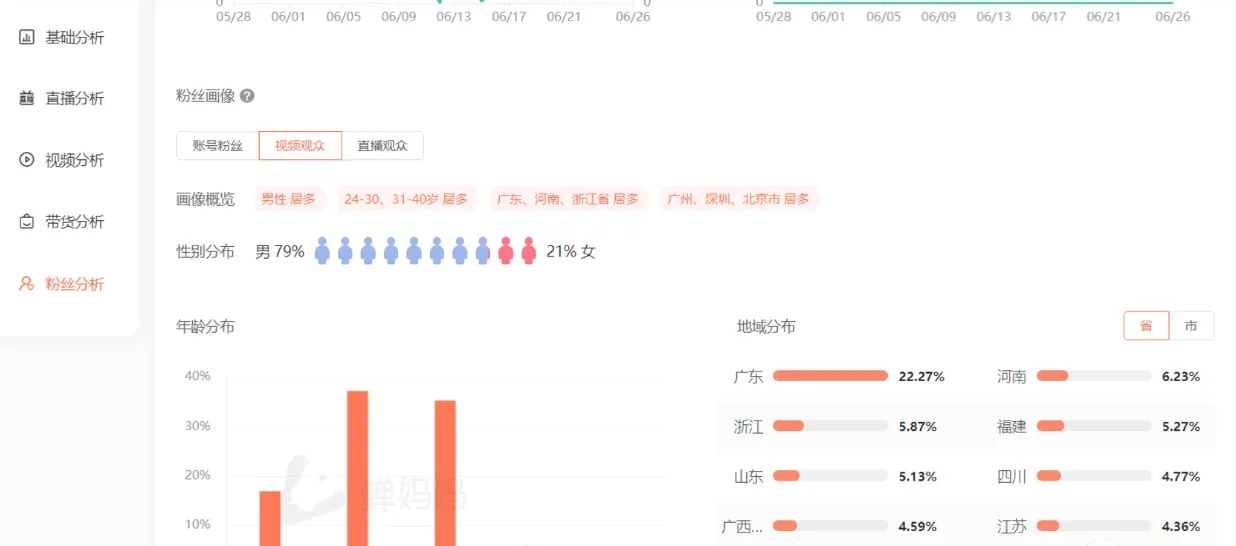Select the 视频观众 tab
1236x546 pixels.
tap(300, 146)
